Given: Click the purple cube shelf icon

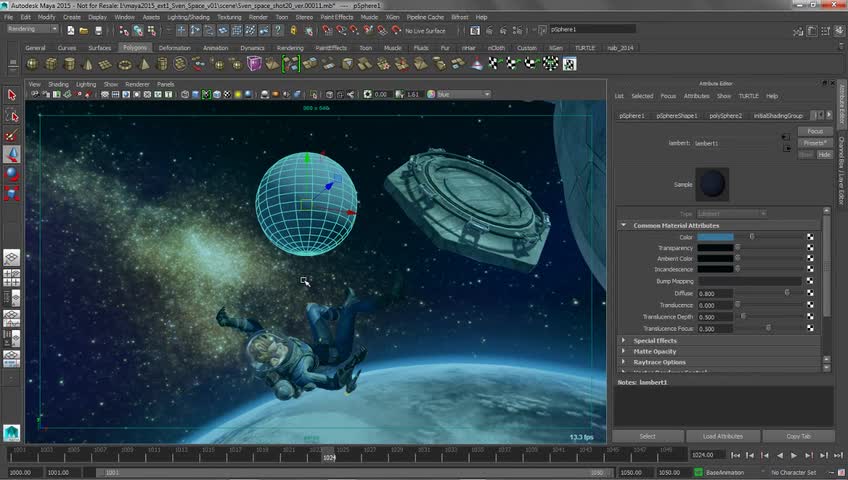Looking at the screenshot, I should (255, 64).
